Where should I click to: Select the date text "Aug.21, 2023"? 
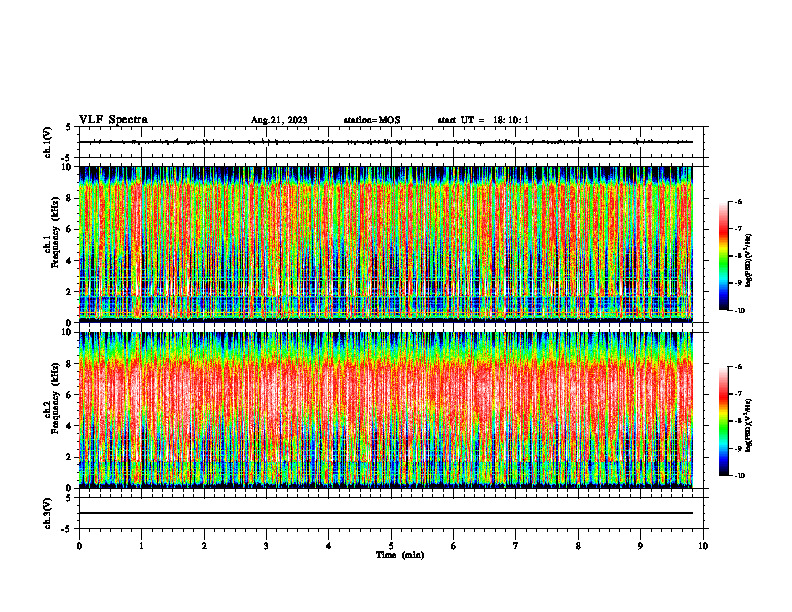[x=279, y=120]
